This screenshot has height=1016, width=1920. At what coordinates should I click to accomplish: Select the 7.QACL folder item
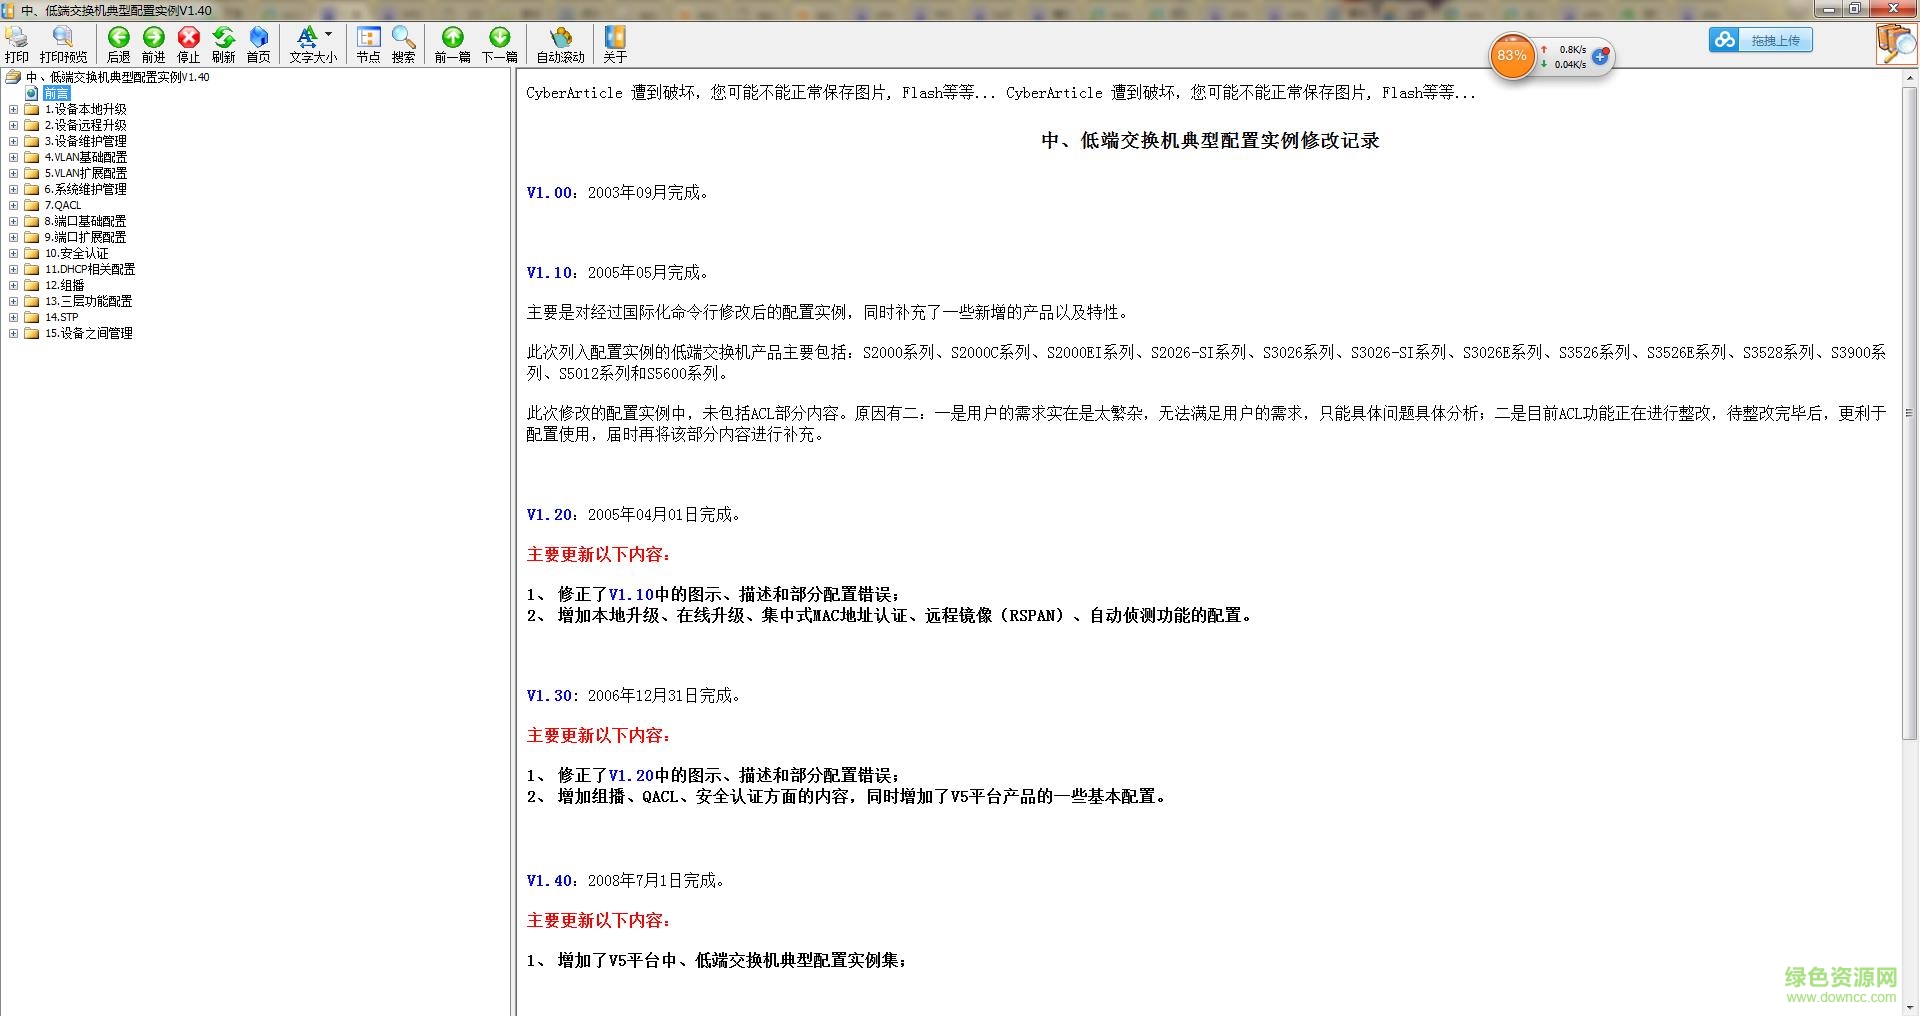64,205
